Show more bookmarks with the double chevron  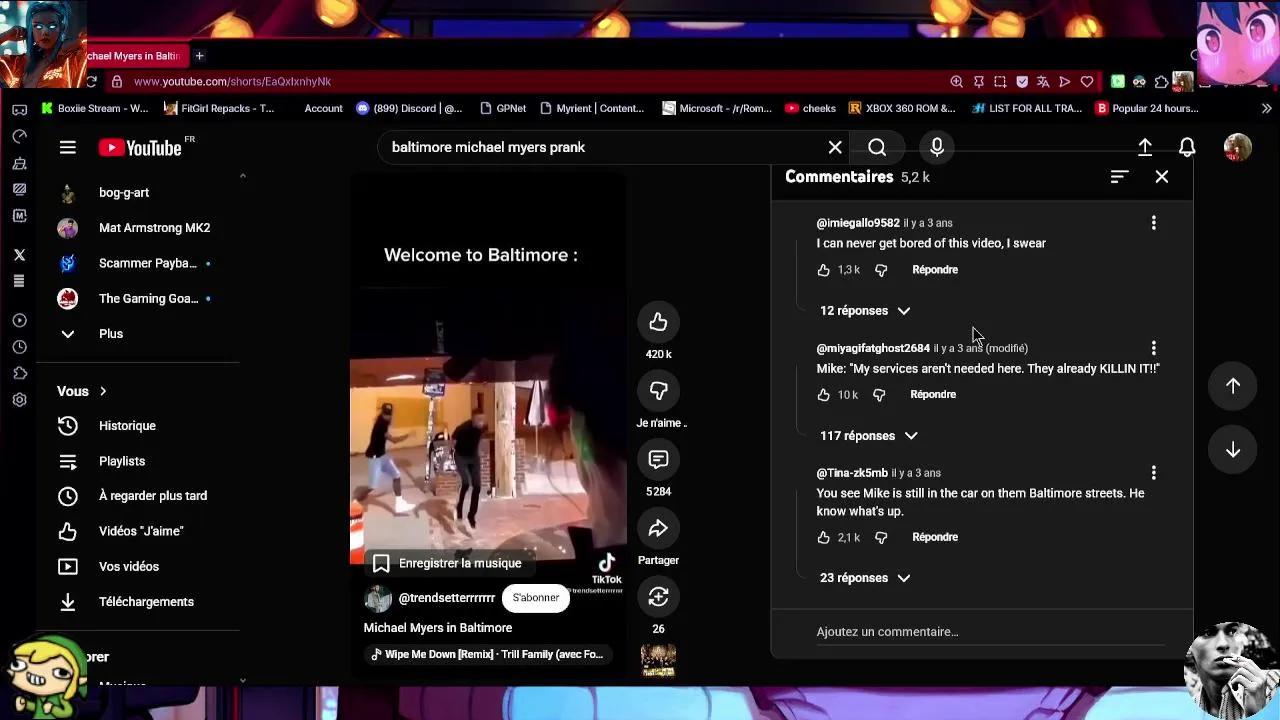1266,108
